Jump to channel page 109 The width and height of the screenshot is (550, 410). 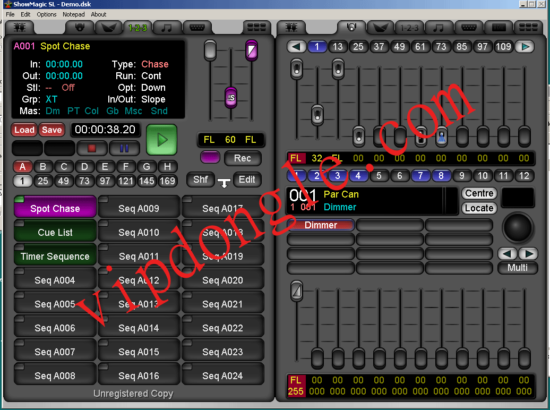click(x=503, y=47)
